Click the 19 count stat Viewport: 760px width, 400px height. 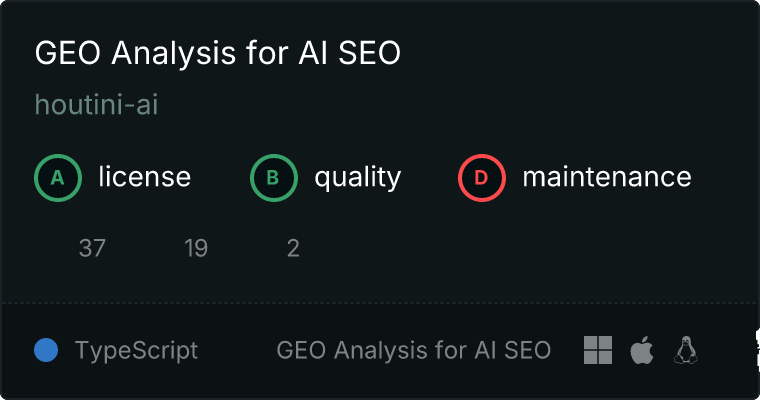(196, 248)
